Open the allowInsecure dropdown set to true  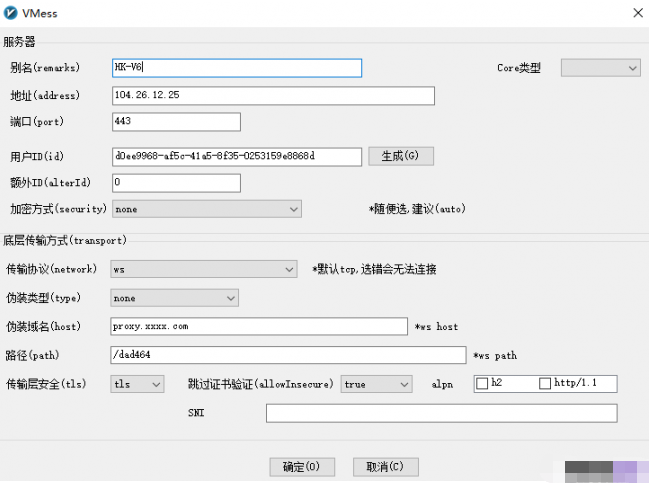pos(376,384)
